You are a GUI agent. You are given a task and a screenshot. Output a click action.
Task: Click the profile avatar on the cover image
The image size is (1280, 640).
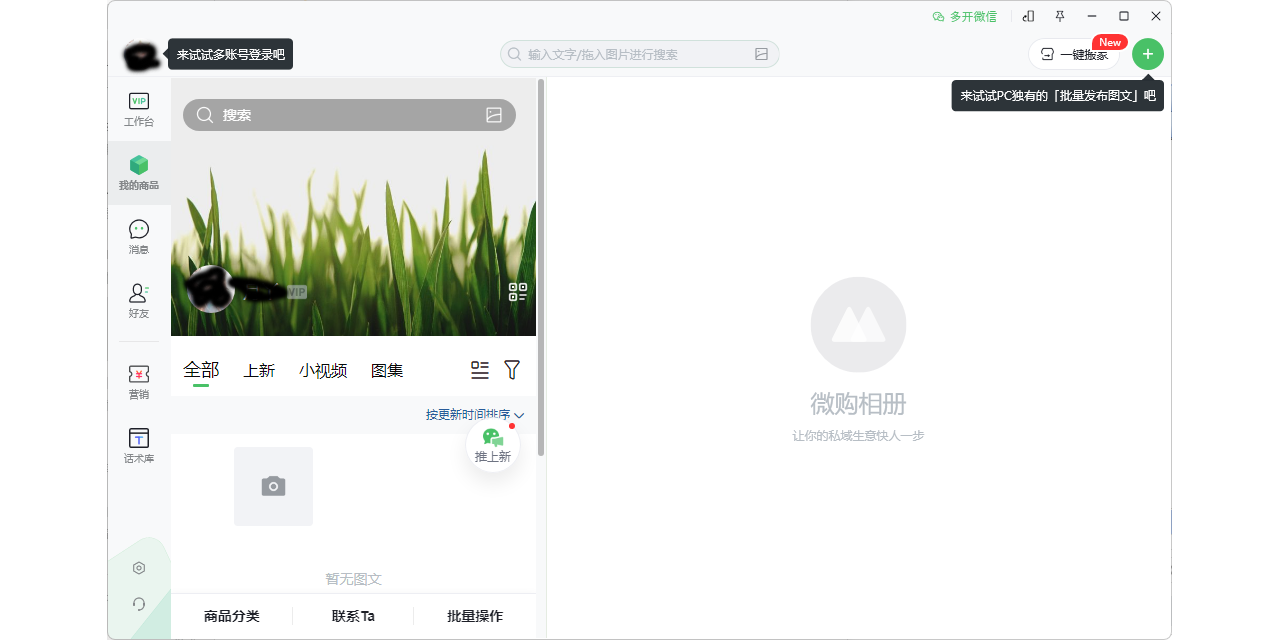click(x=210, y=290)
